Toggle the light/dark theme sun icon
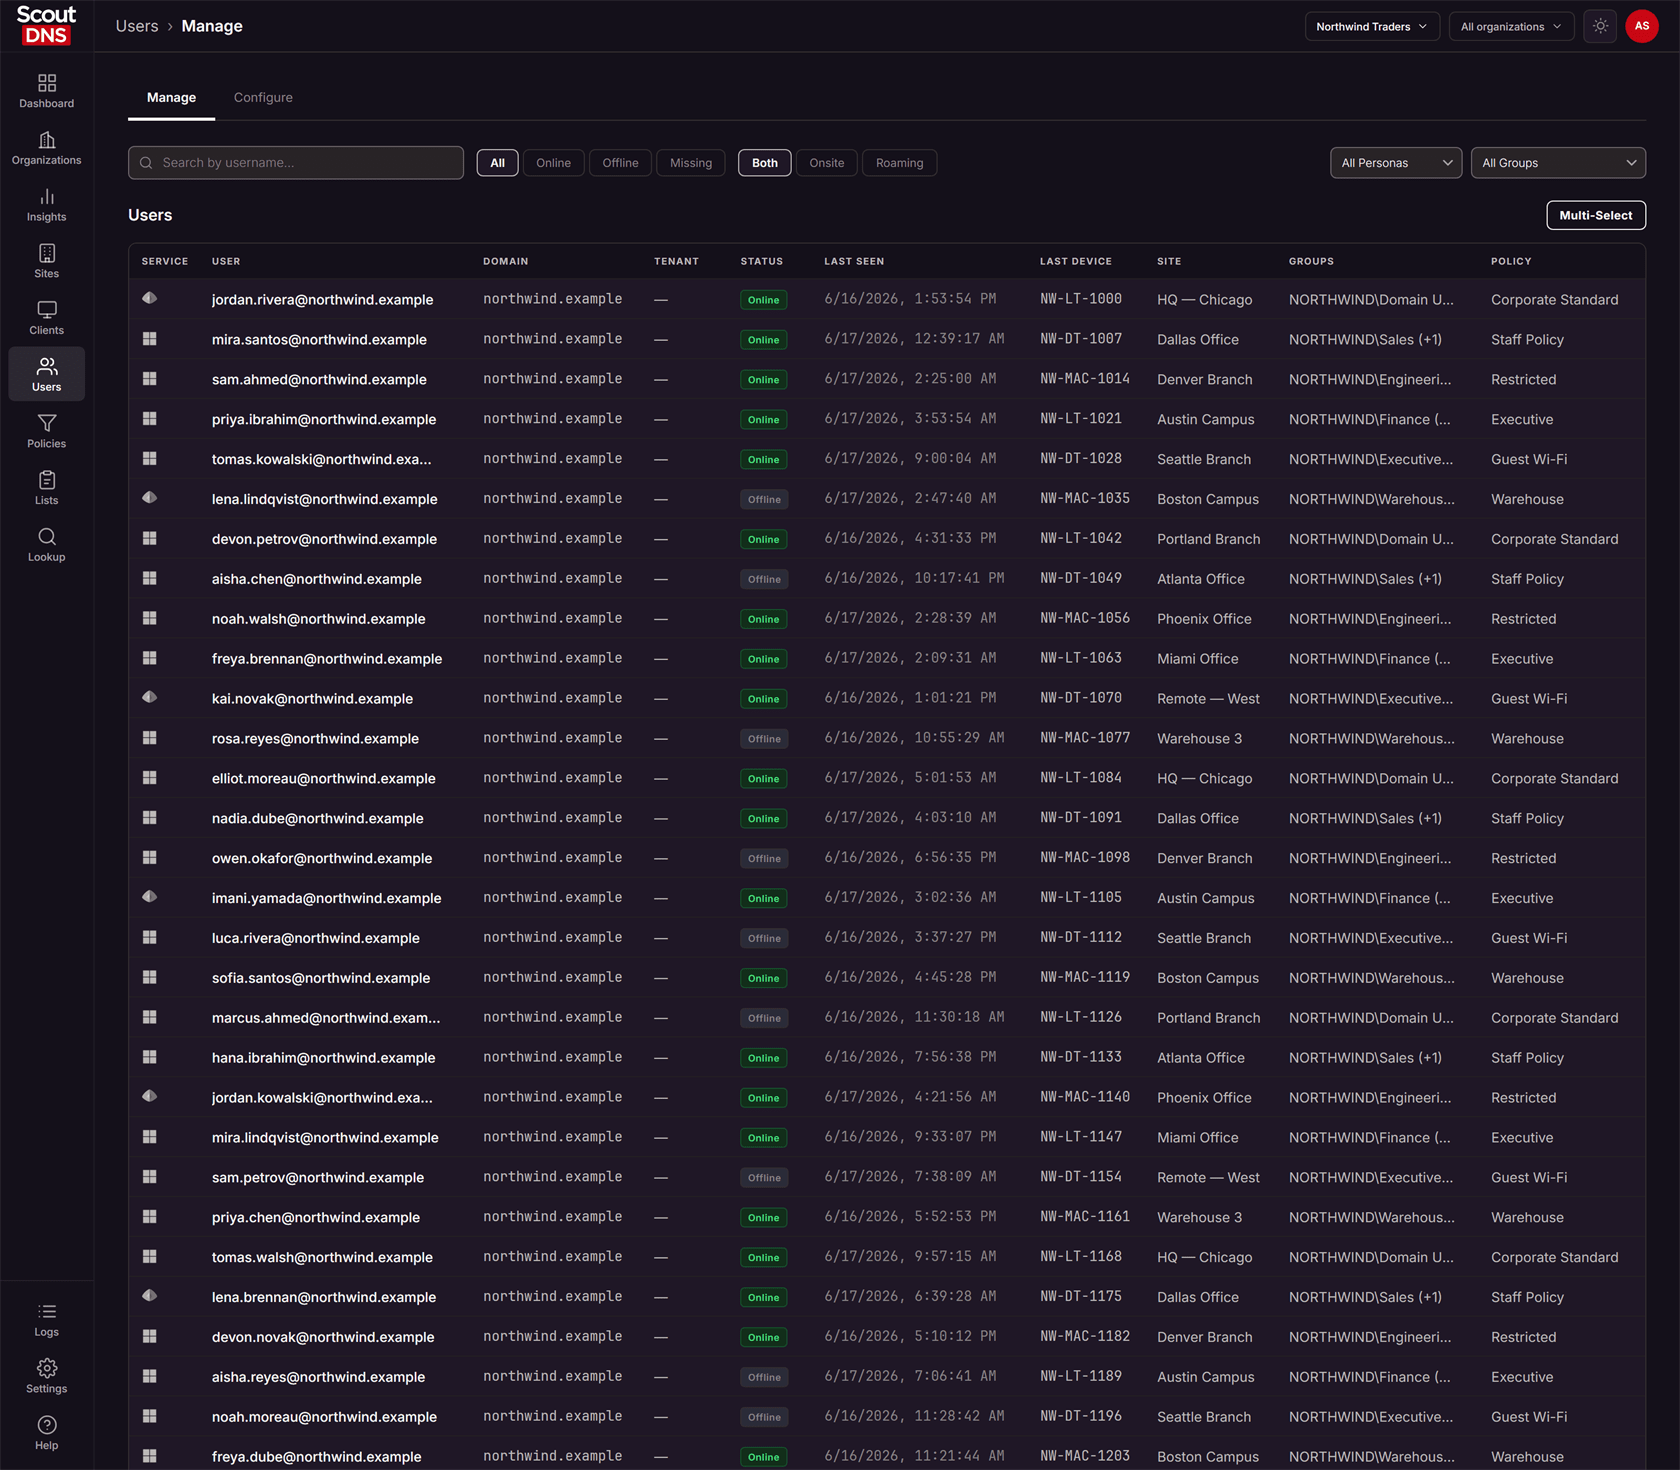 1600,26
